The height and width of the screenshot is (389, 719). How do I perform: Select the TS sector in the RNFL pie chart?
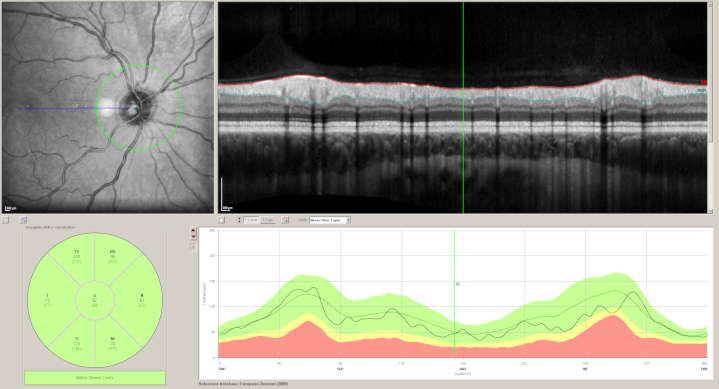76,257
